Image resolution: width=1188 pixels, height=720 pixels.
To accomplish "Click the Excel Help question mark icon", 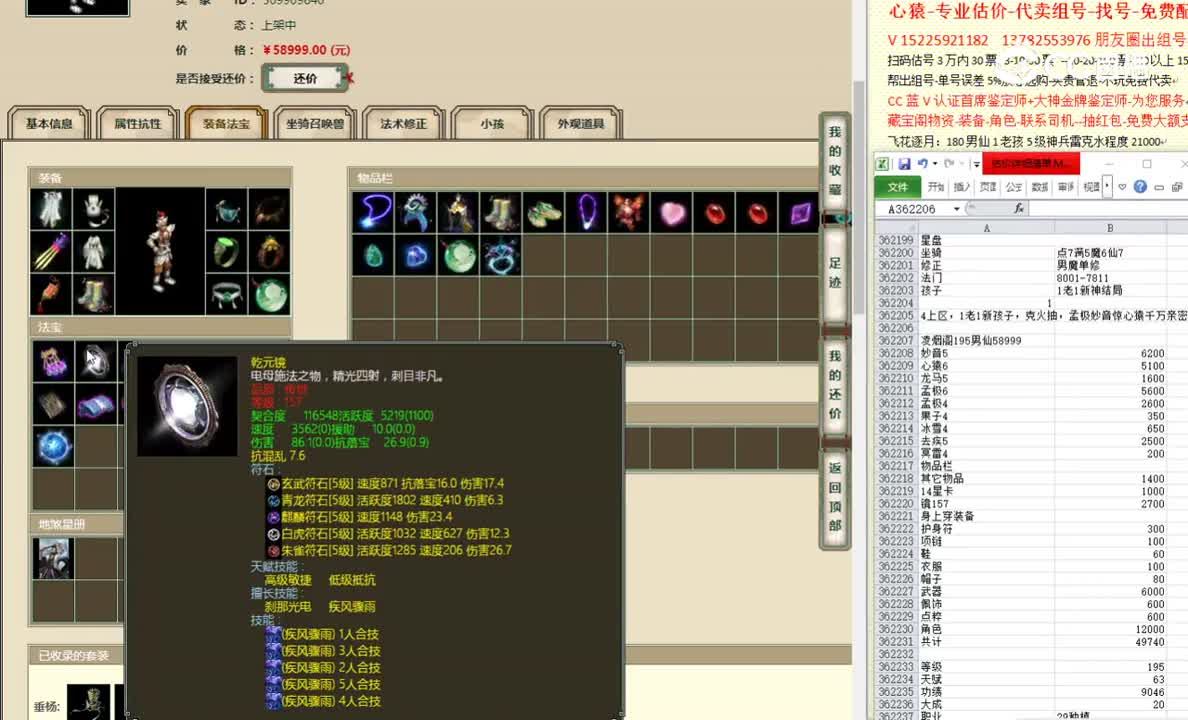I will (1140, 187).
